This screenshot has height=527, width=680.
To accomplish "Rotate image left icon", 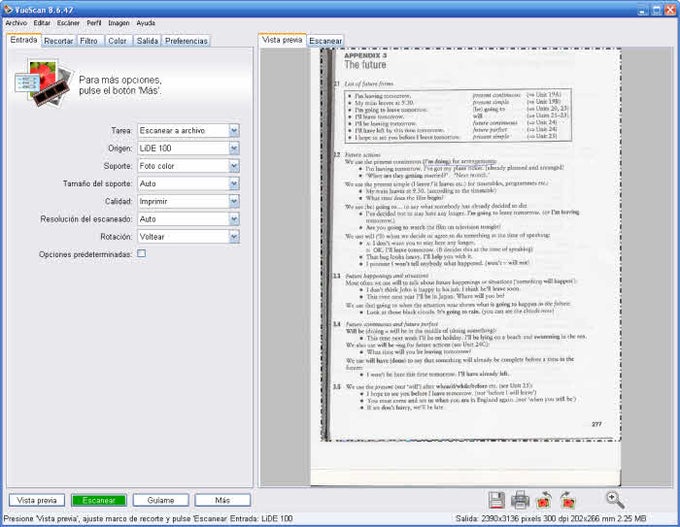I will 544,500.
